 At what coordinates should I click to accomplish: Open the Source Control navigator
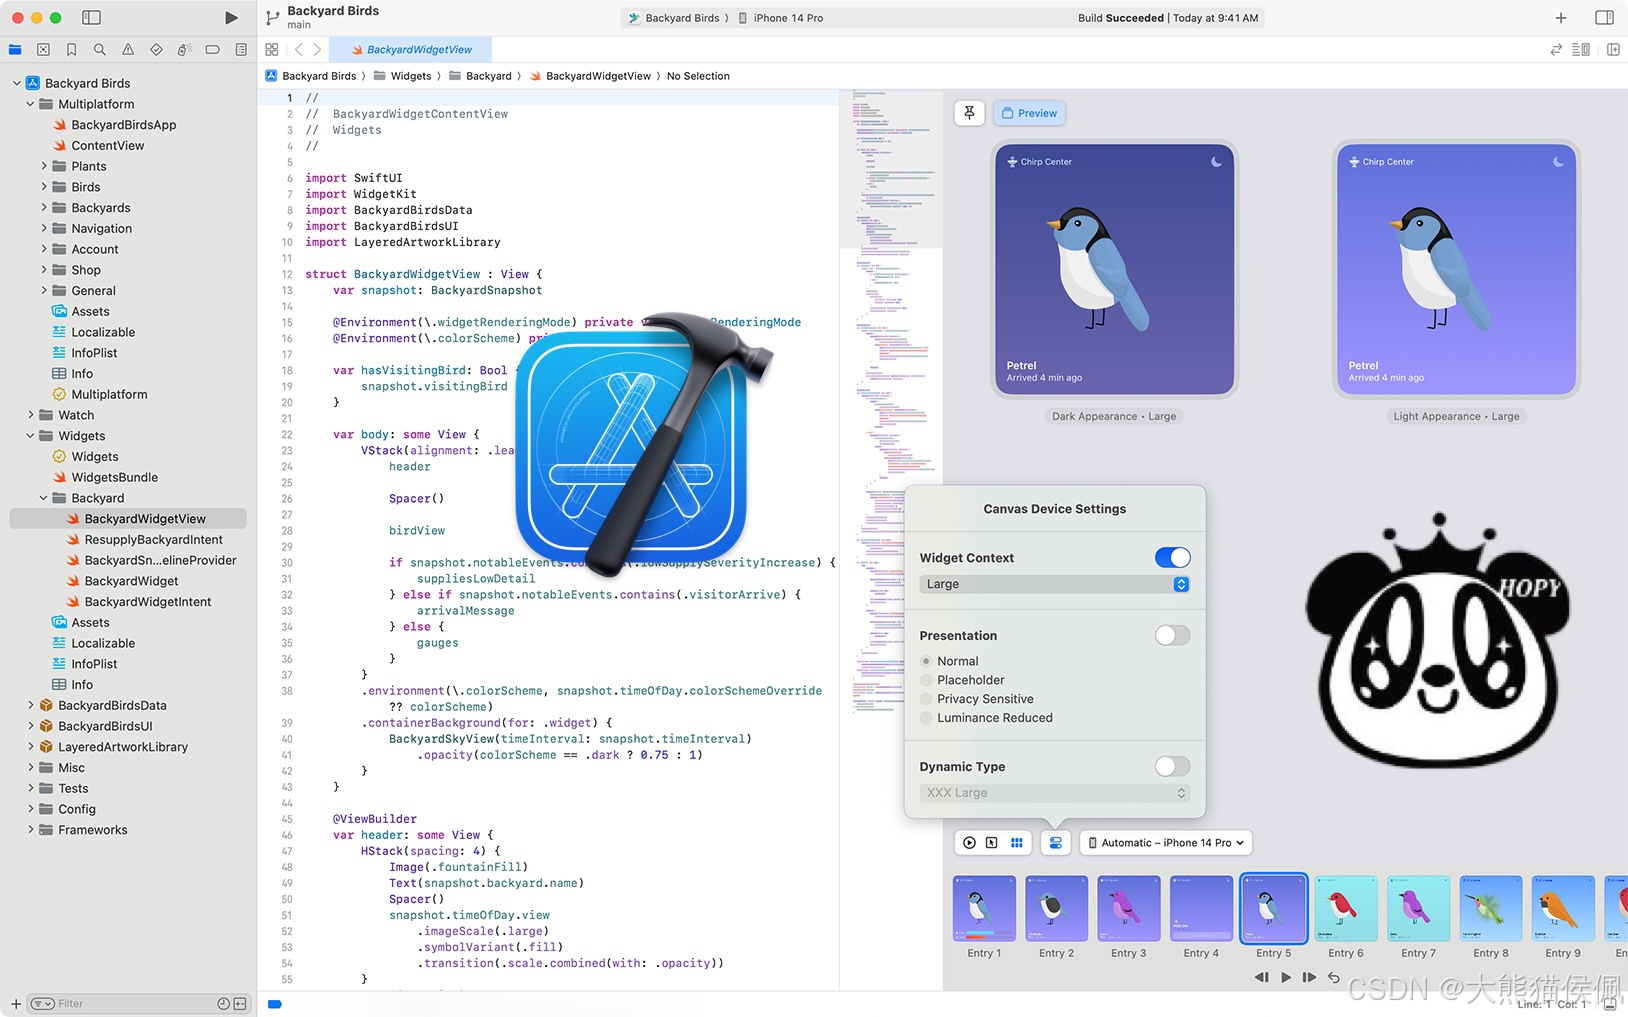pos(43,49)
